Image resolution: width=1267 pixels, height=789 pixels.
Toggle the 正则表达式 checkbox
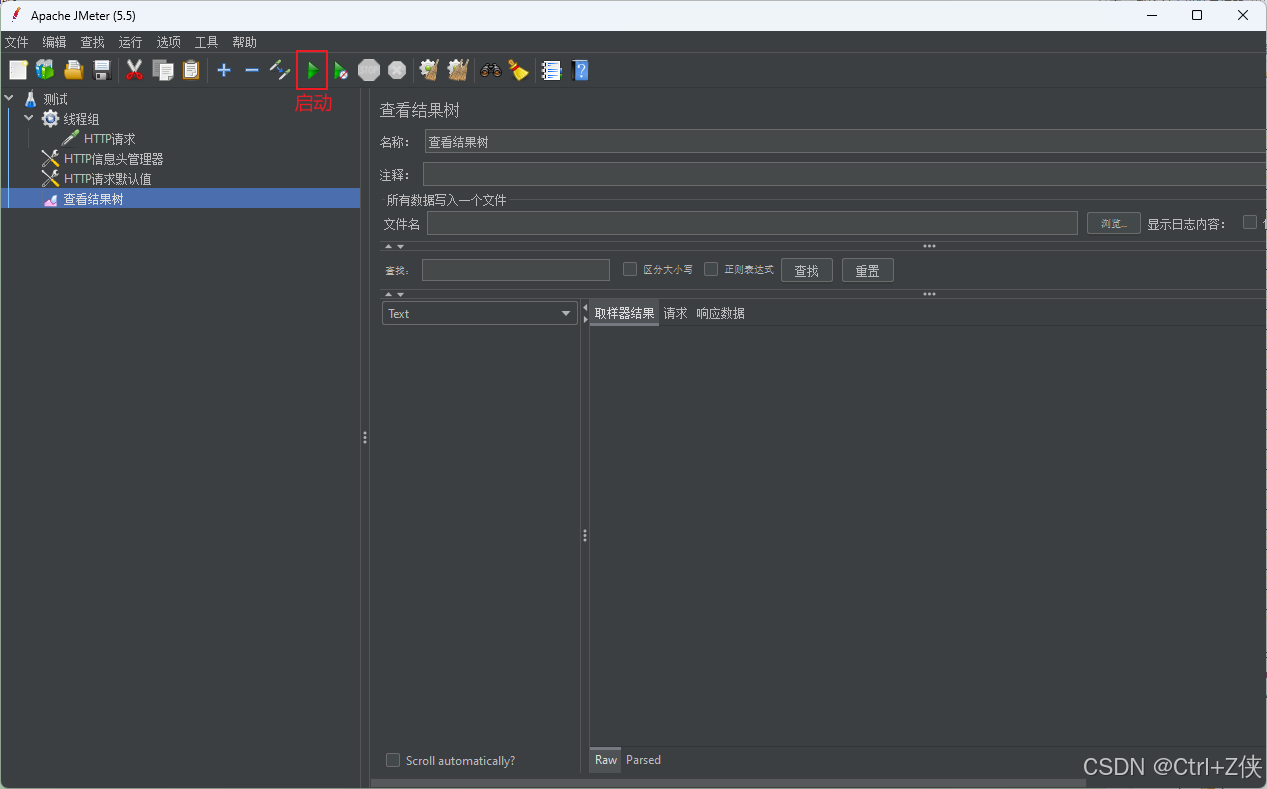click(711, 269)
